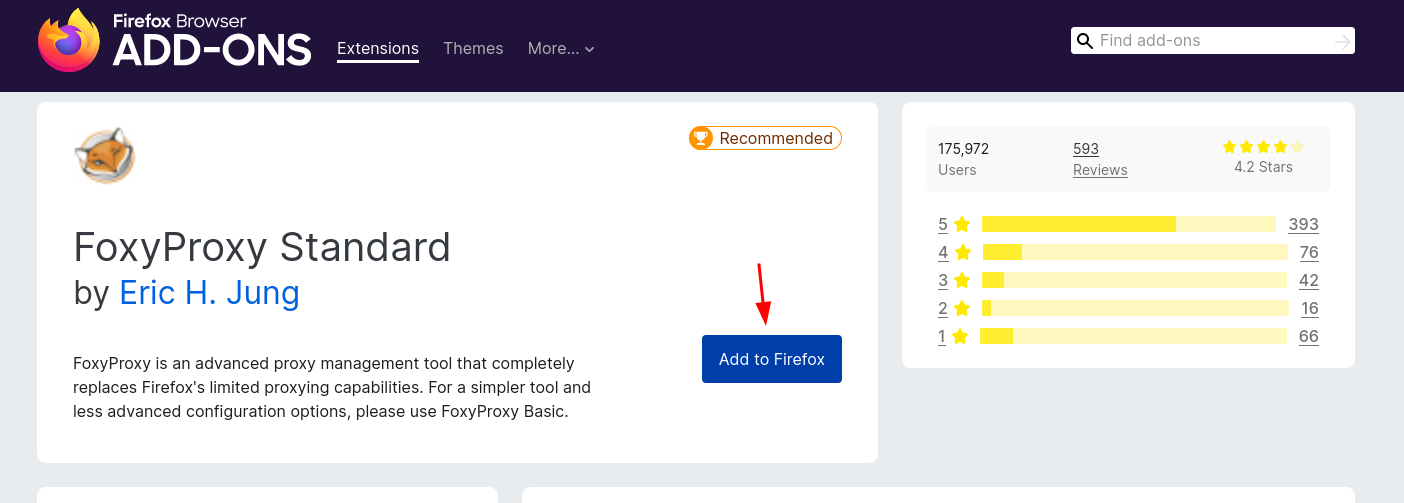Open the Extensions tab
Viewport: 1404px width, 503px height.
coord(378,48)
